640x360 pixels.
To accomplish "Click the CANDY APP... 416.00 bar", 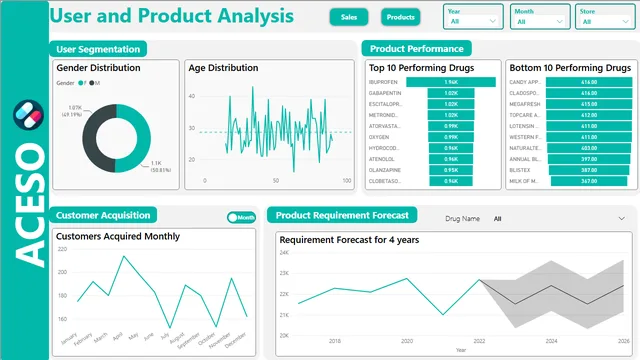I will click(x=589, y=82).
